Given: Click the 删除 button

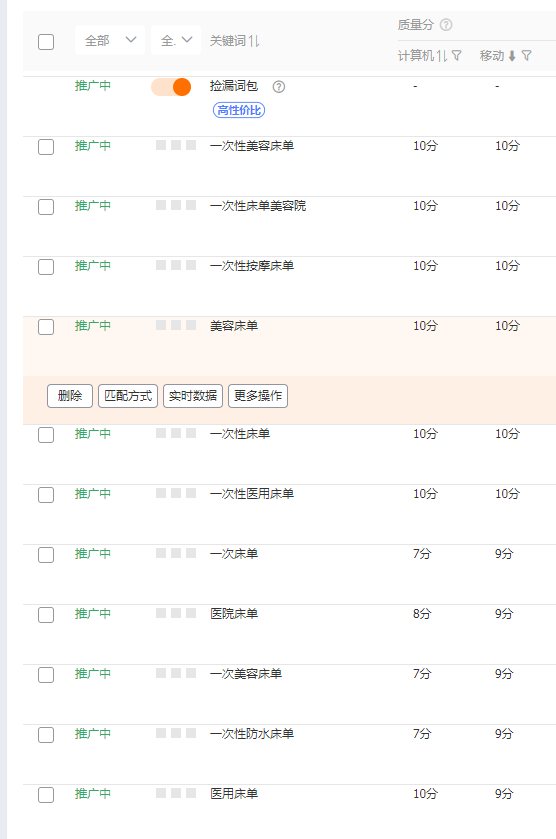Looking at the screenshot, I should (70, 396).
